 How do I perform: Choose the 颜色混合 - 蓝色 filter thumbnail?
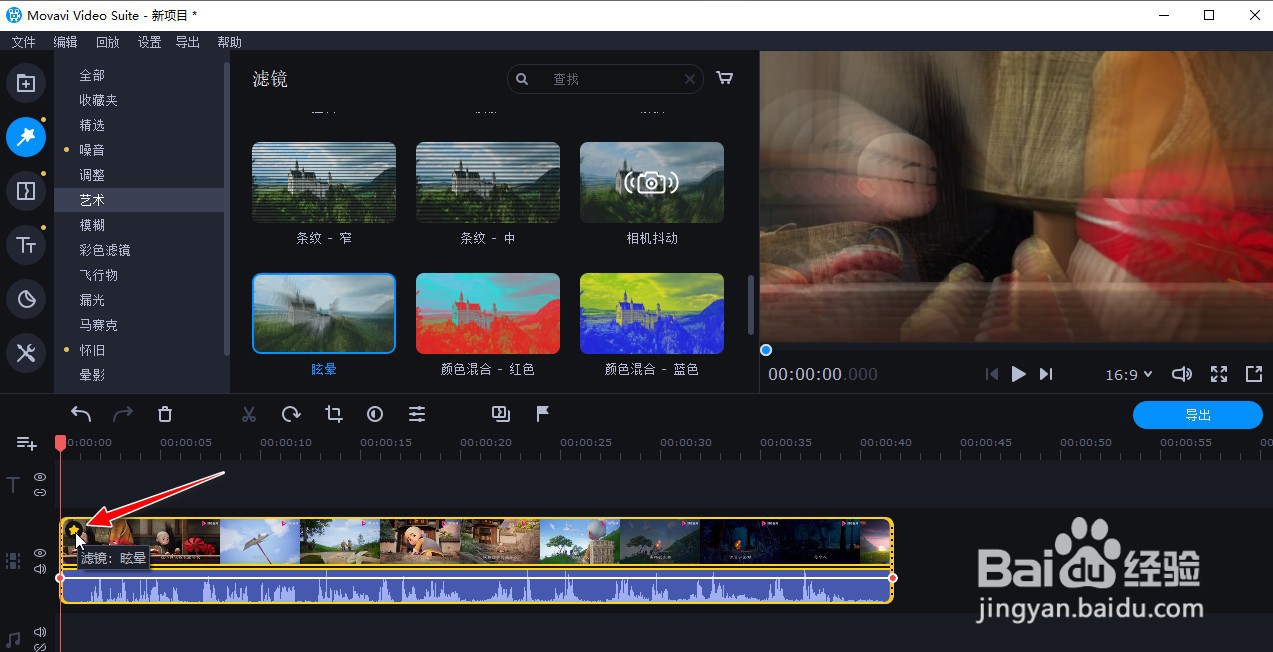tap(652, 313)
